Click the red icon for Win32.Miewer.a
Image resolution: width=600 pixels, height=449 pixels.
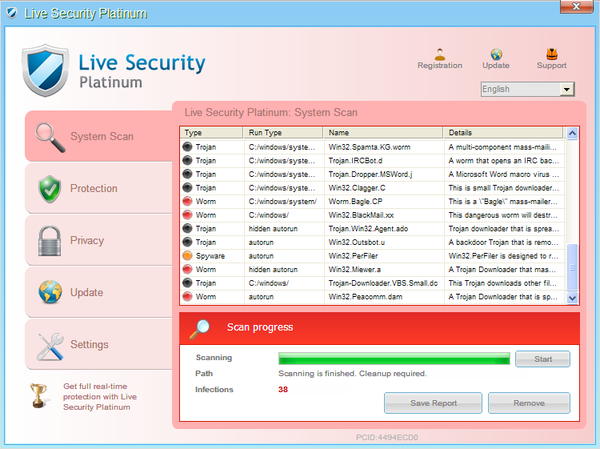pos(187,269)
